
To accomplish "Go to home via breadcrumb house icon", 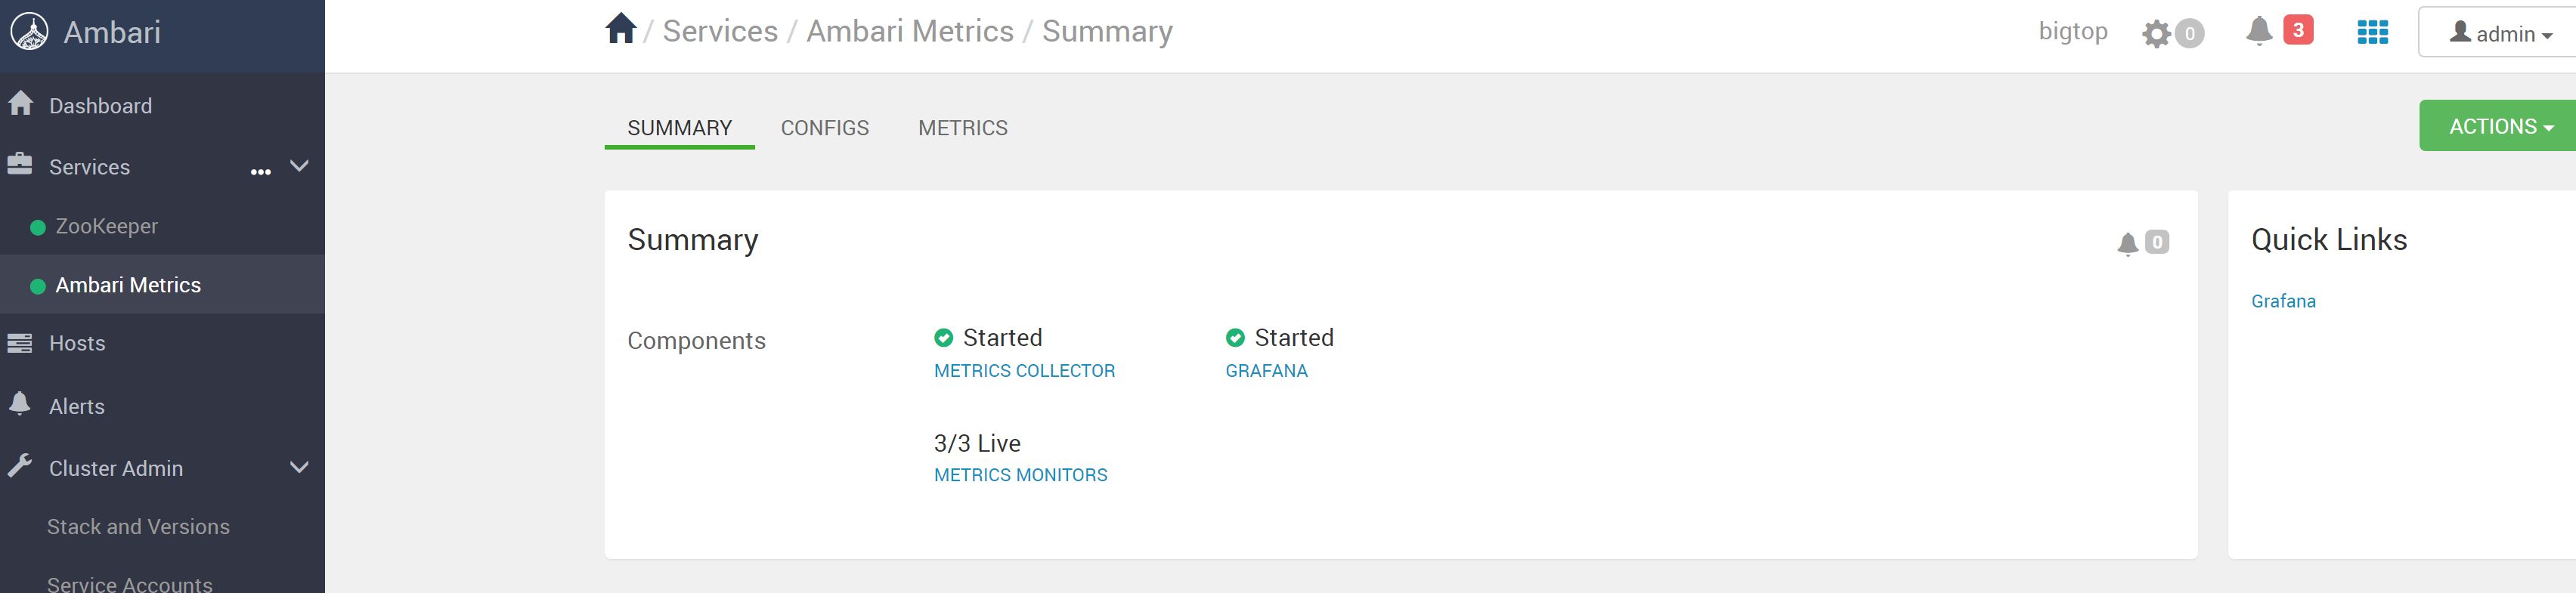I will pos(620,29).
